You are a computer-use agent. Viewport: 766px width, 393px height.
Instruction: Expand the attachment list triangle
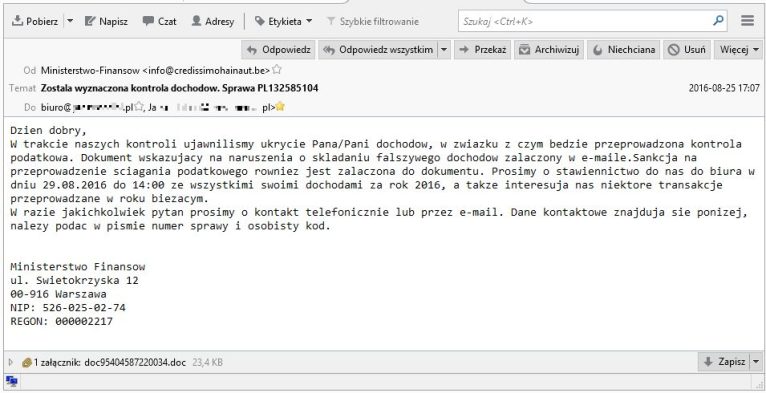[x=11, y=362]
